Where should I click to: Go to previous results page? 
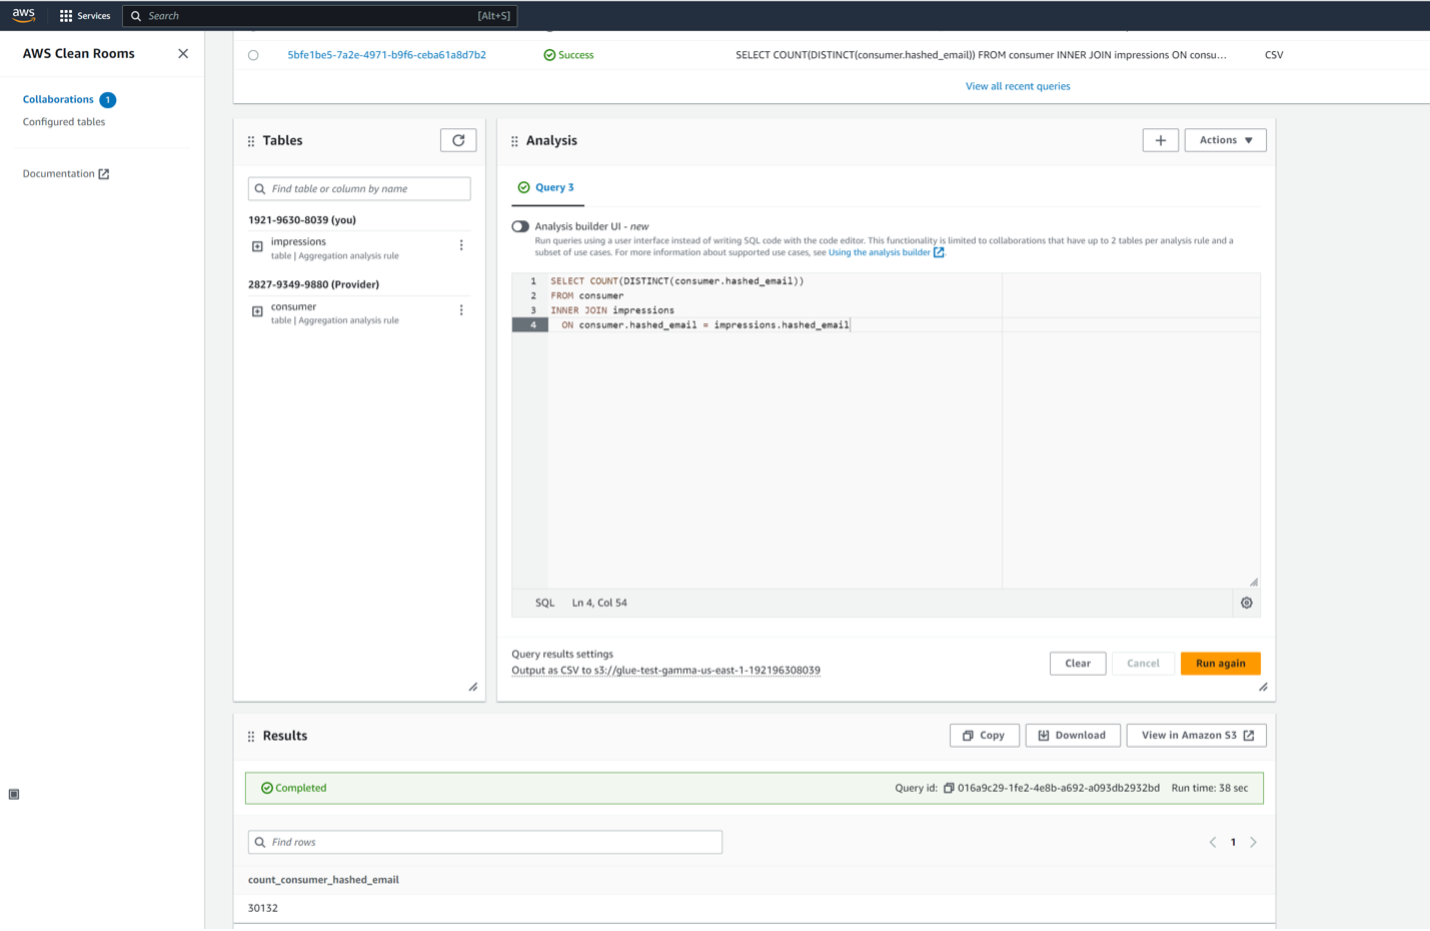click(1213, 843)
